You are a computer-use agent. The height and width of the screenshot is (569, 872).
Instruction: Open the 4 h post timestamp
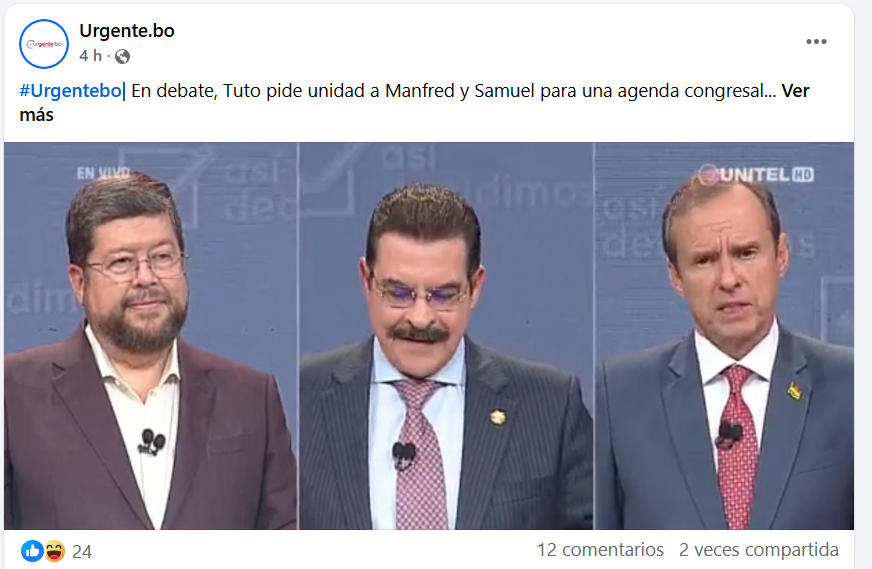[x=91, y=56]
